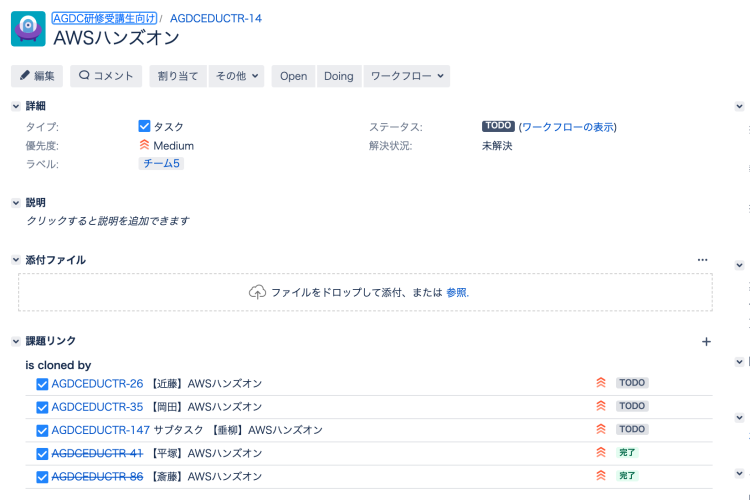
Task: Click the 編集 edit button
Action: coord(37,76)
